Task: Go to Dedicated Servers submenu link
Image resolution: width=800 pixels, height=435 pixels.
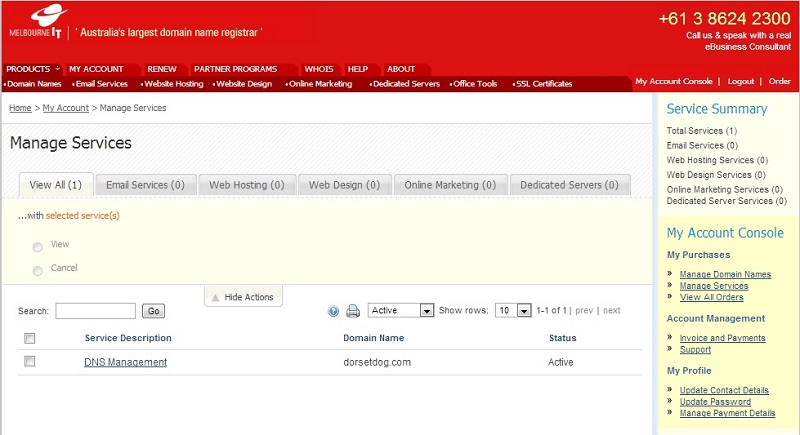Action: coord(406,84)
